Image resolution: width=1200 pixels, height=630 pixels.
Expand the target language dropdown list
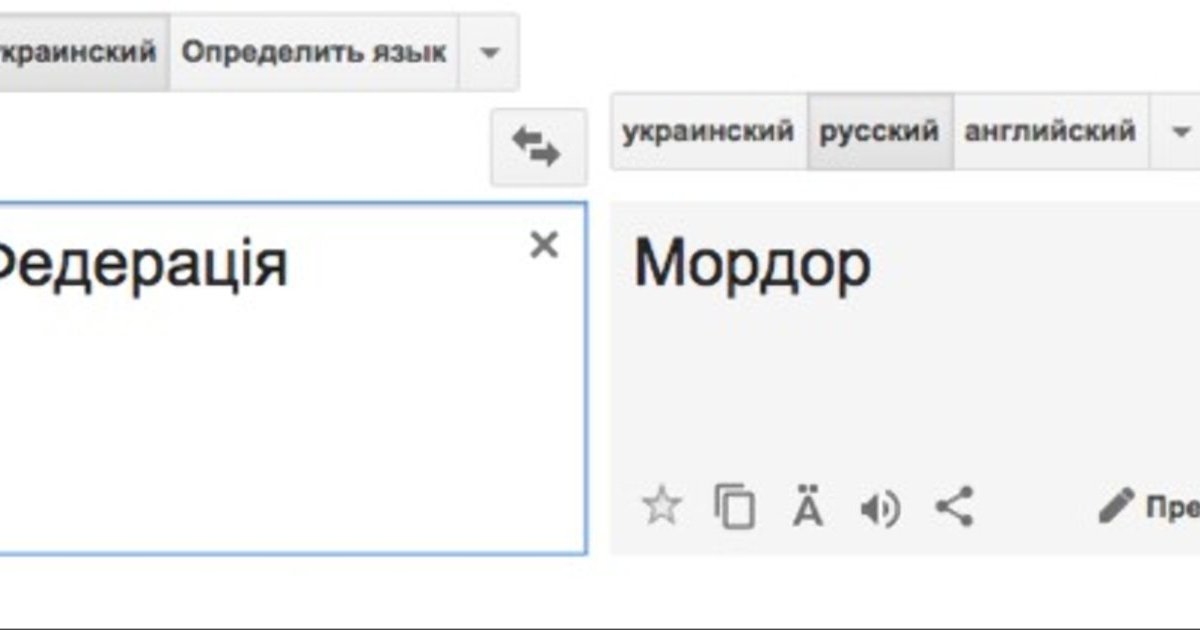pos(1180,131)
